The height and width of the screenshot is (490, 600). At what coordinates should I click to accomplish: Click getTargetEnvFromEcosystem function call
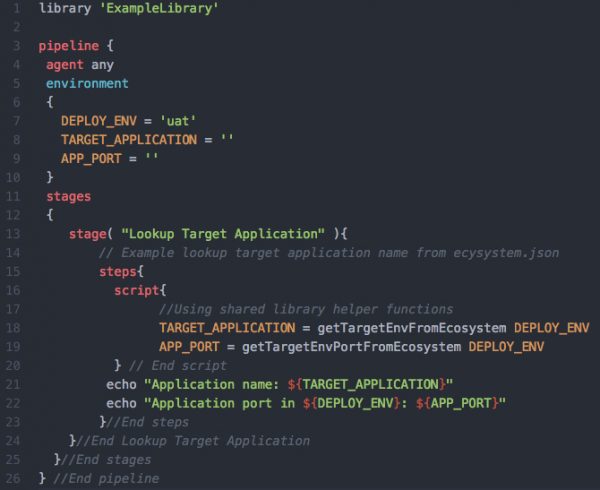pyautogui.click(x=412, y=328)
